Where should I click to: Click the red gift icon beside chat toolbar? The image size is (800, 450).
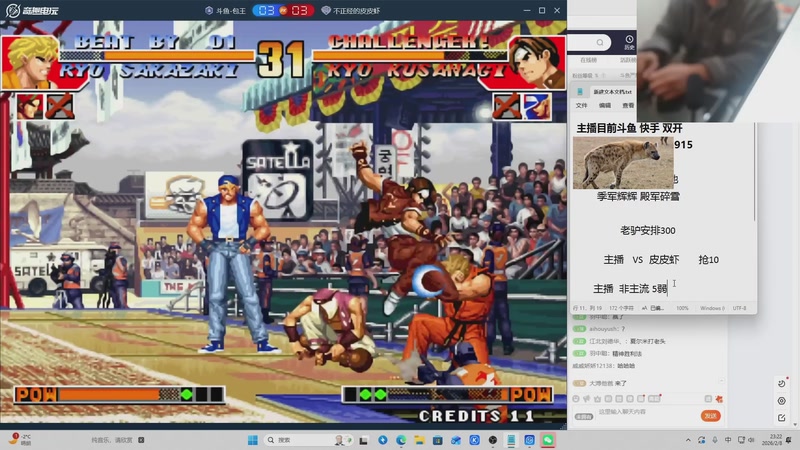coord(719,399)
